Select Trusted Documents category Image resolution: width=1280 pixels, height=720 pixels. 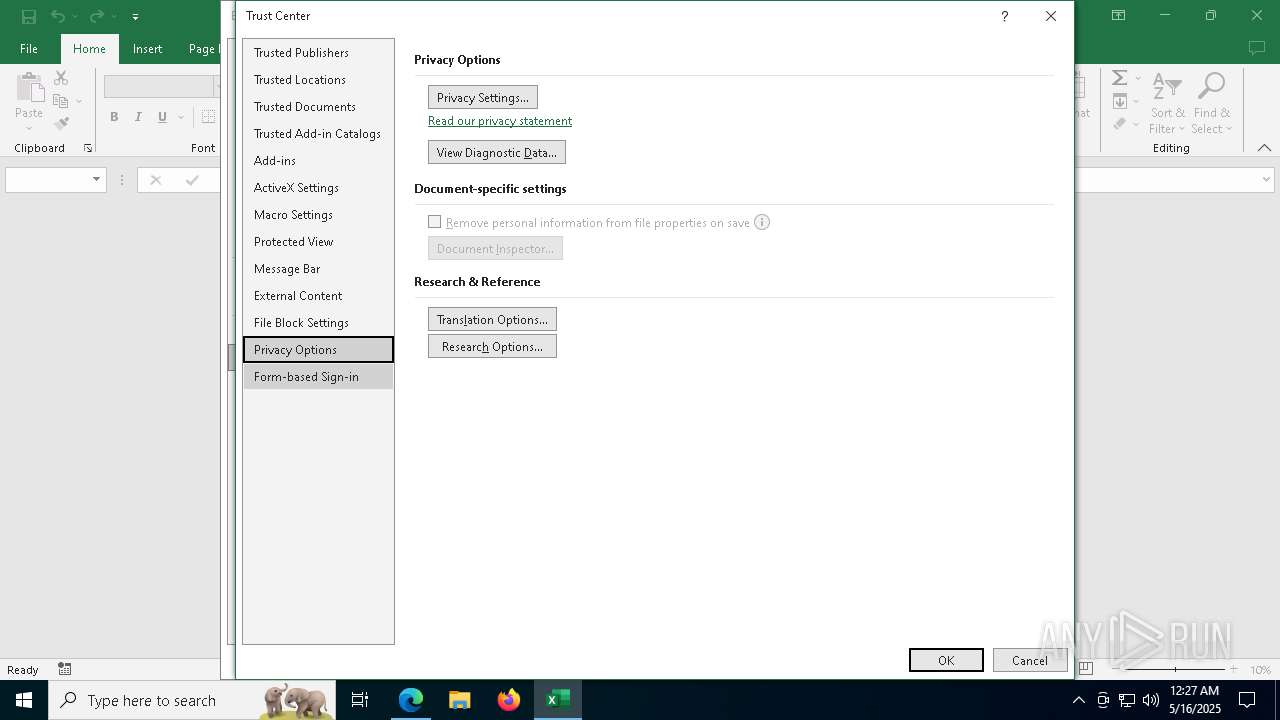(x=318, y=106)
